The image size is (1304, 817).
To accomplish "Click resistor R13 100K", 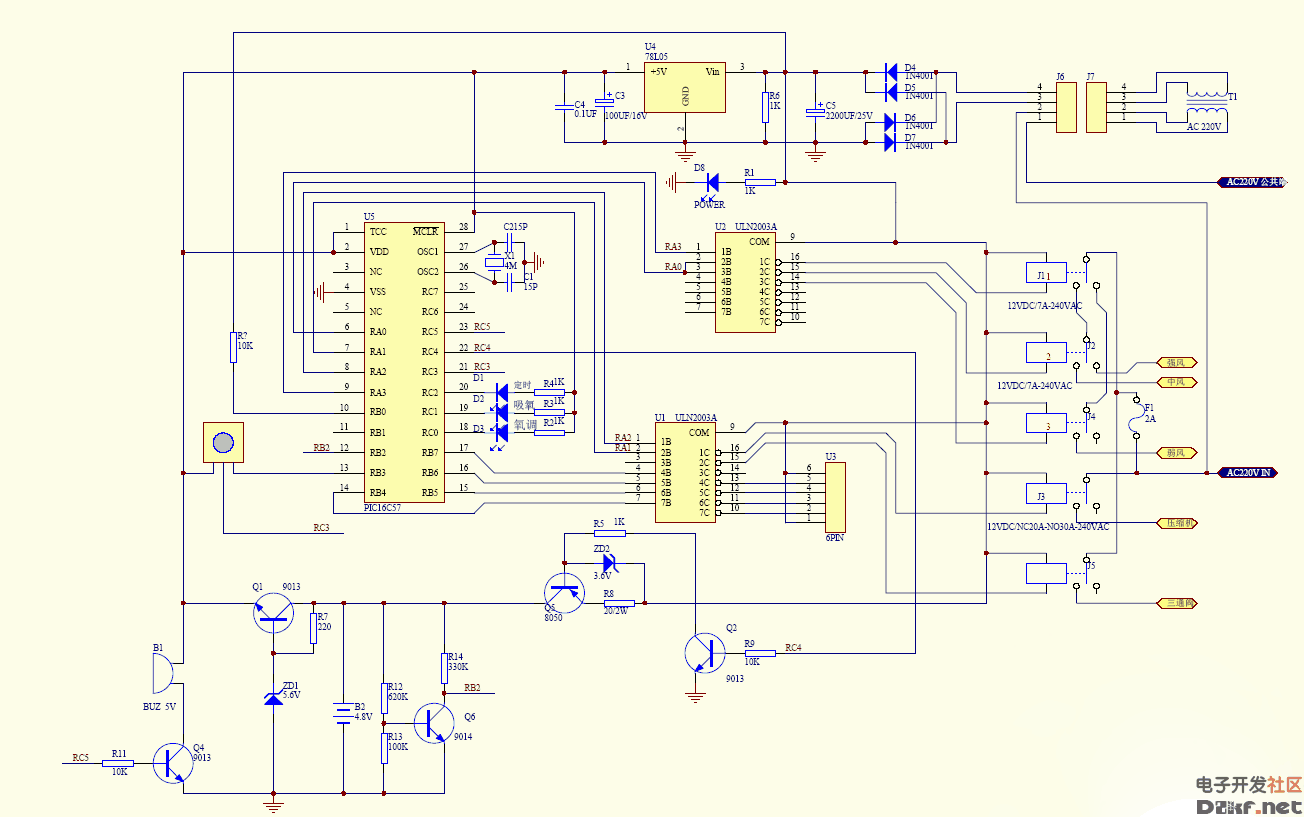I will (384, 747).
